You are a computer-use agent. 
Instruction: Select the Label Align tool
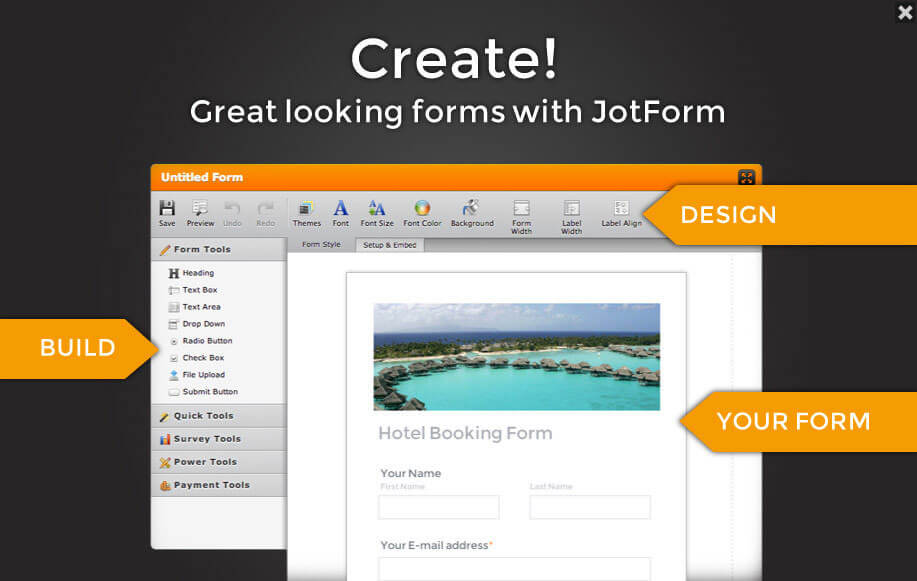coord(621,213)
